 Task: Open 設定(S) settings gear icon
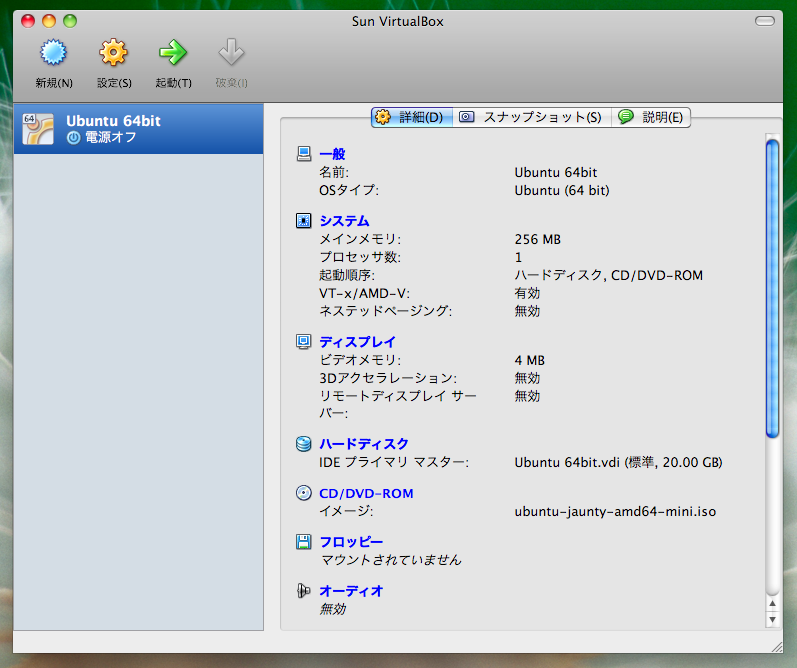(x=113, y=52)
